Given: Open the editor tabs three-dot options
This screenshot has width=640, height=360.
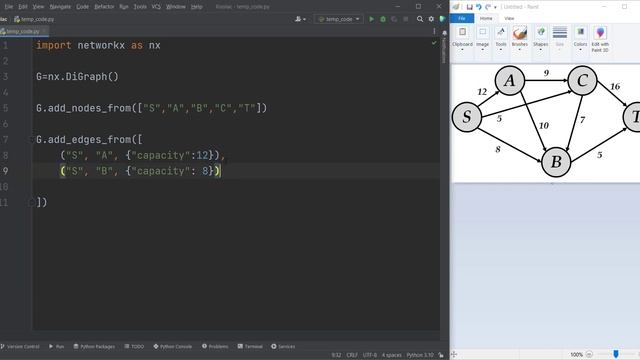Looking at the screenshot, I should point(434,31).
